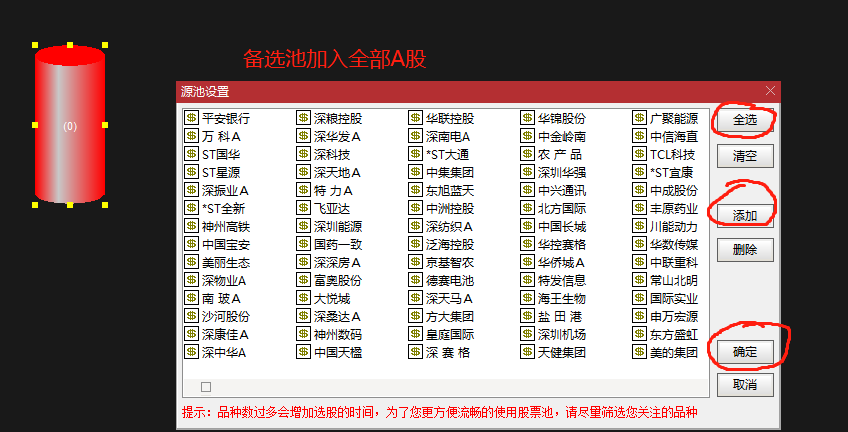Viewport: 848px width, 432px height.
Task: Select 深圳机场 in the list
Action: [562, 335]
